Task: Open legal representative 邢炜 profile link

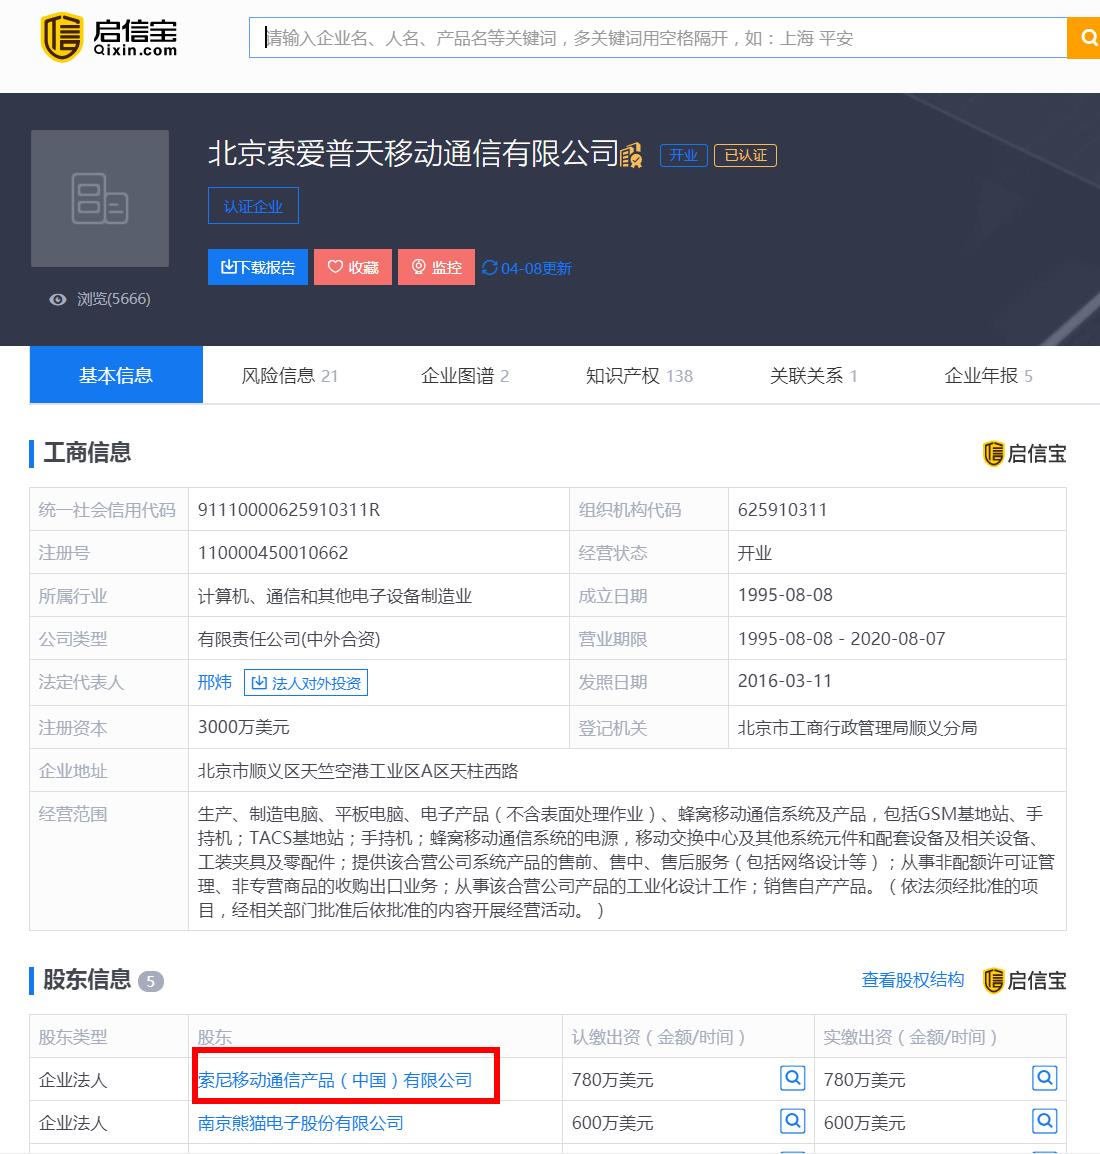Action: tap(215, 682)
